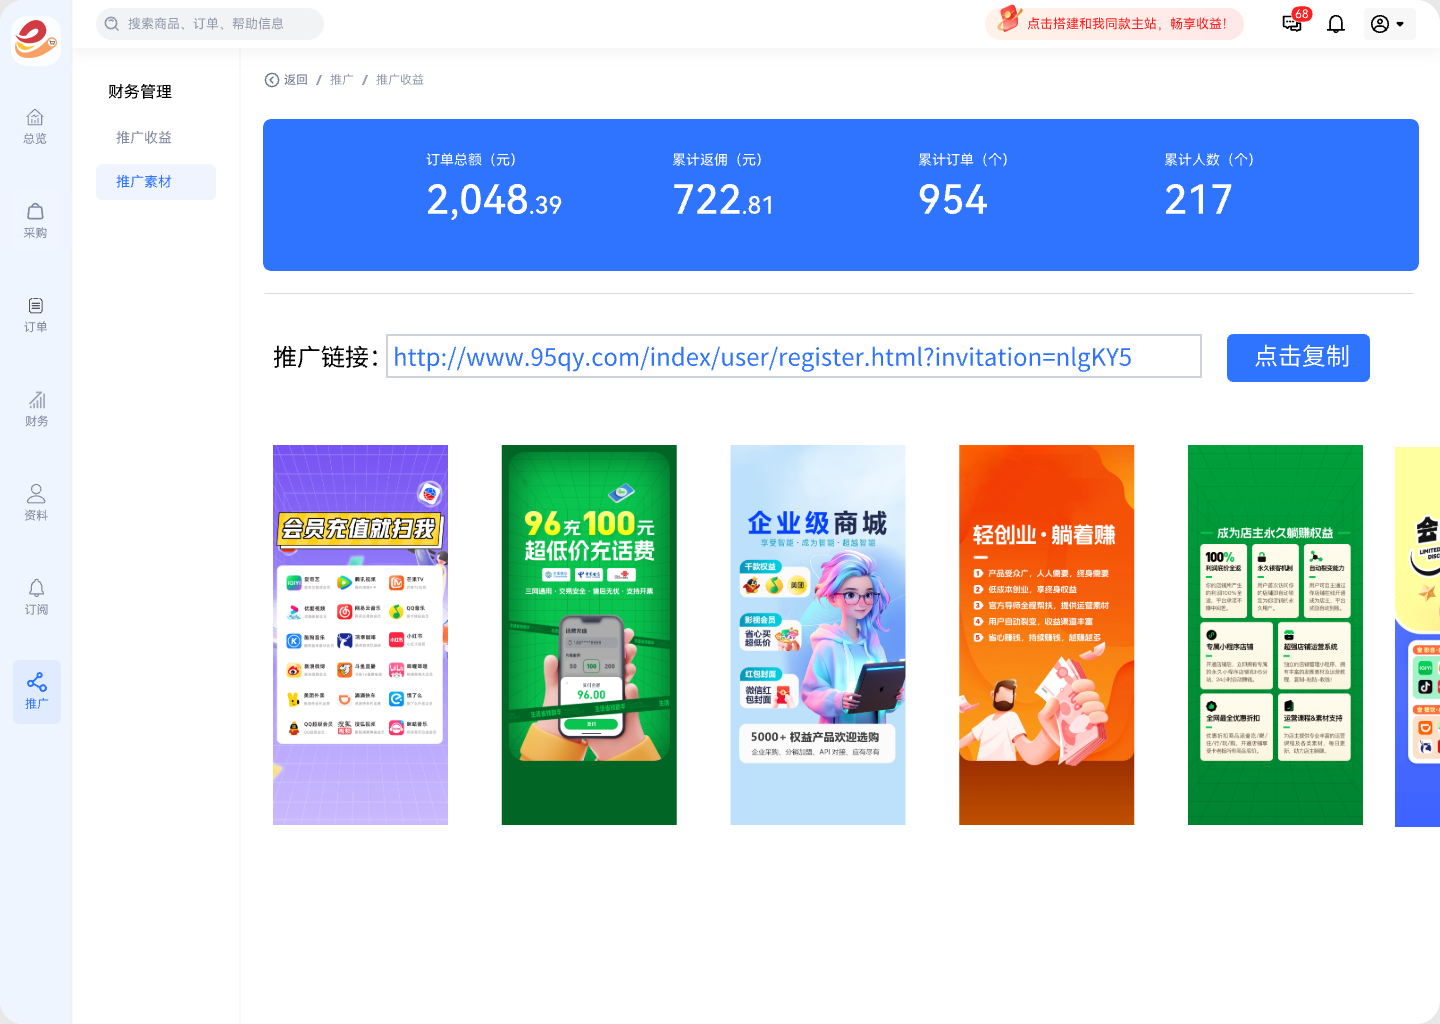
Task: Open the 采购 purchasing sidebar icon
Action: click(35, 220)
